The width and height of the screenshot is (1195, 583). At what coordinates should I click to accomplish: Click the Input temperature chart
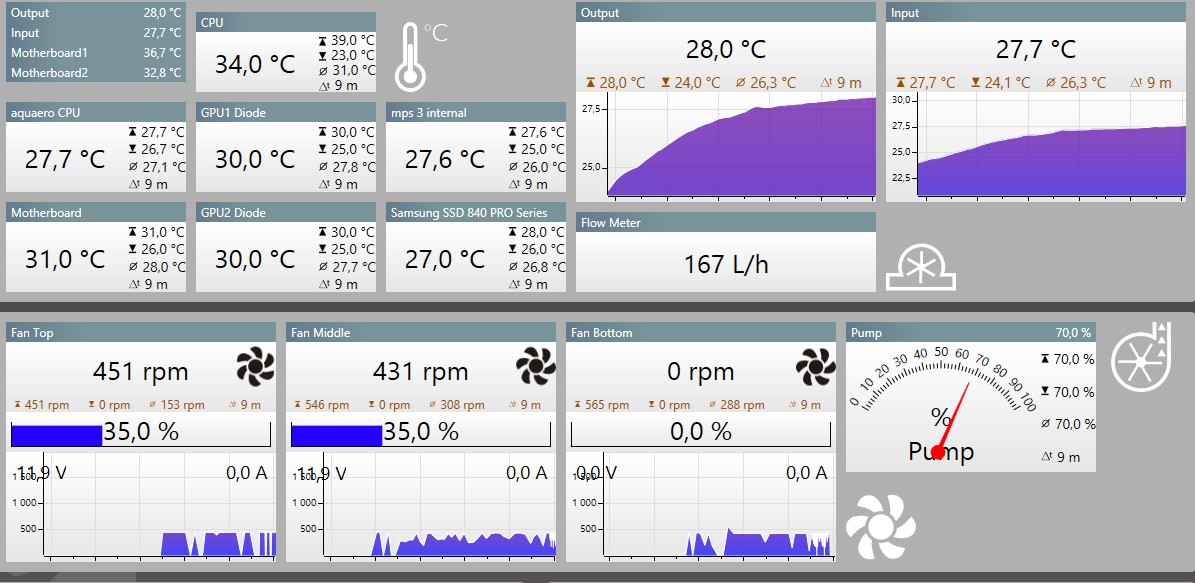pos(1036,146)
